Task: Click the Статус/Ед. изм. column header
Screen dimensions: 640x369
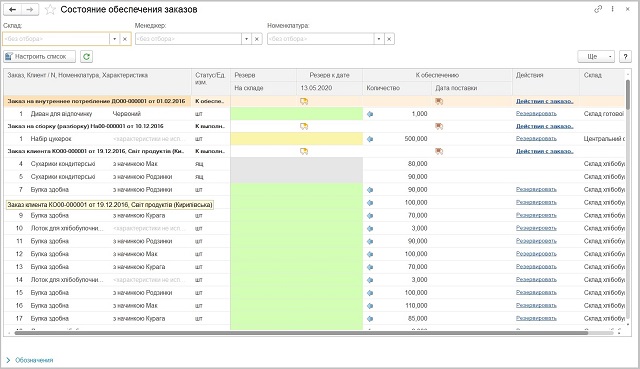Action: point(211,82)
